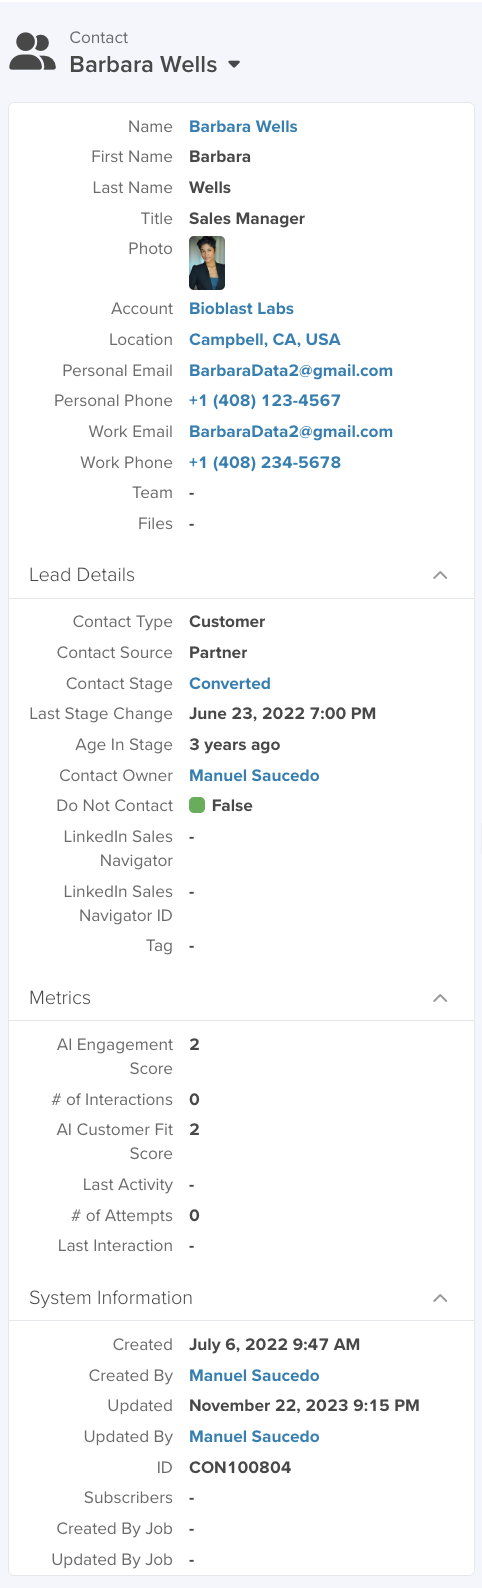Click the System Information section heading

(111, 1298)
